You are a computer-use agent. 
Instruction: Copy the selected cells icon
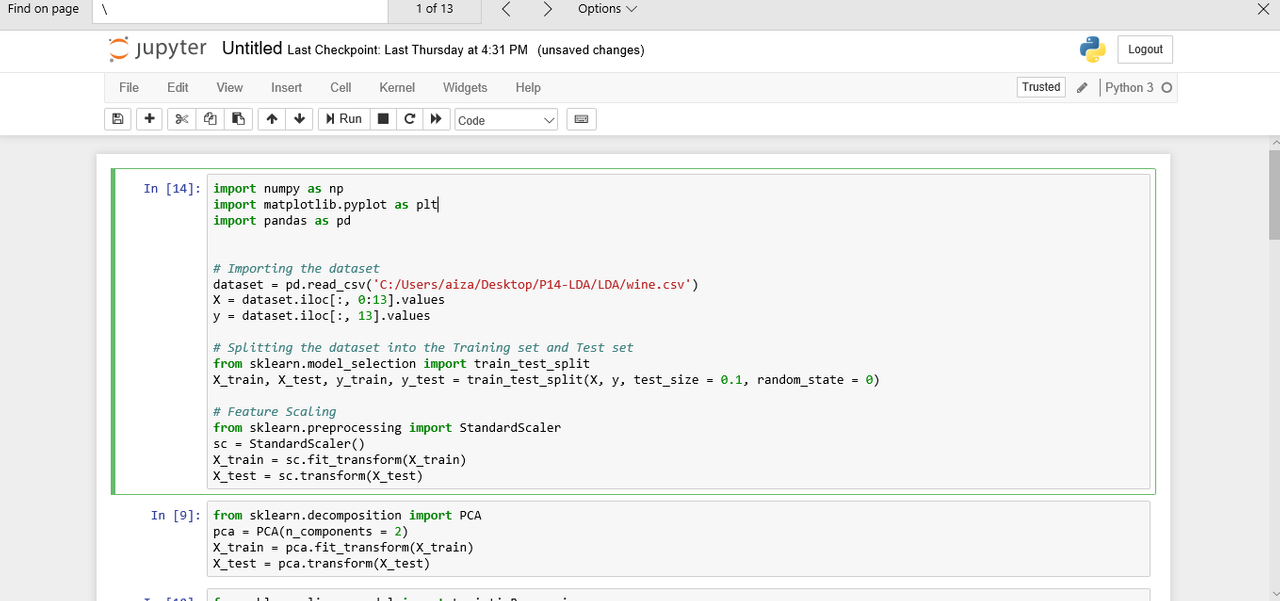coord(210,119)
